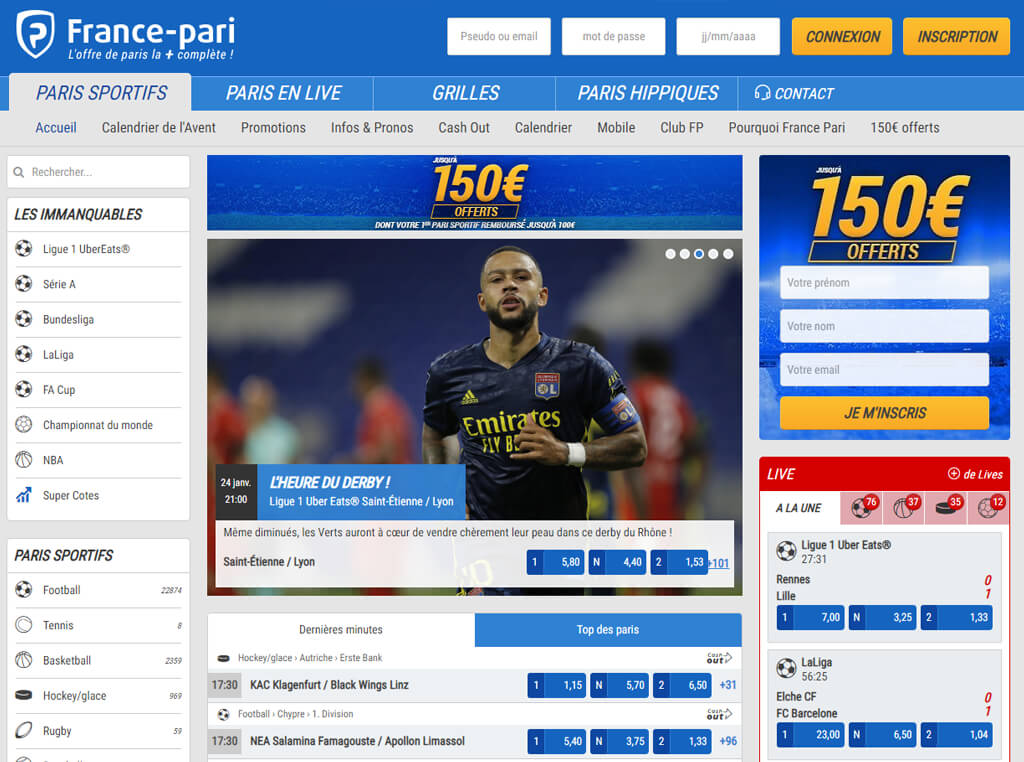This screenshot has width=1024, height=762.
Task: Select the A LA UNE live tab
Action: pos(799,508)
